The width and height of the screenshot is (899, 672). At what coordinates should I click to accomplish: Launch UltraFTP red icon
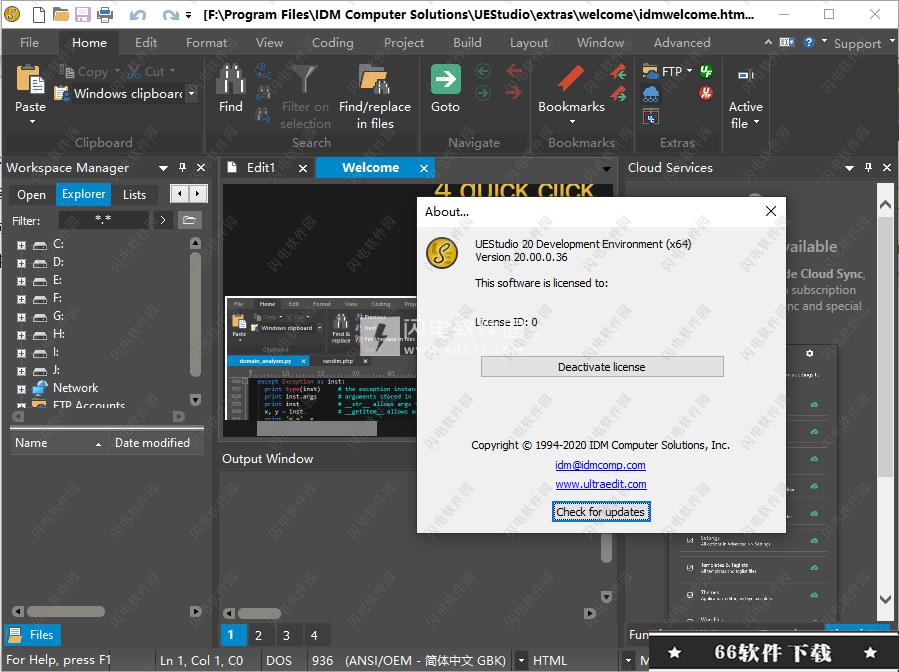point(706,92)
